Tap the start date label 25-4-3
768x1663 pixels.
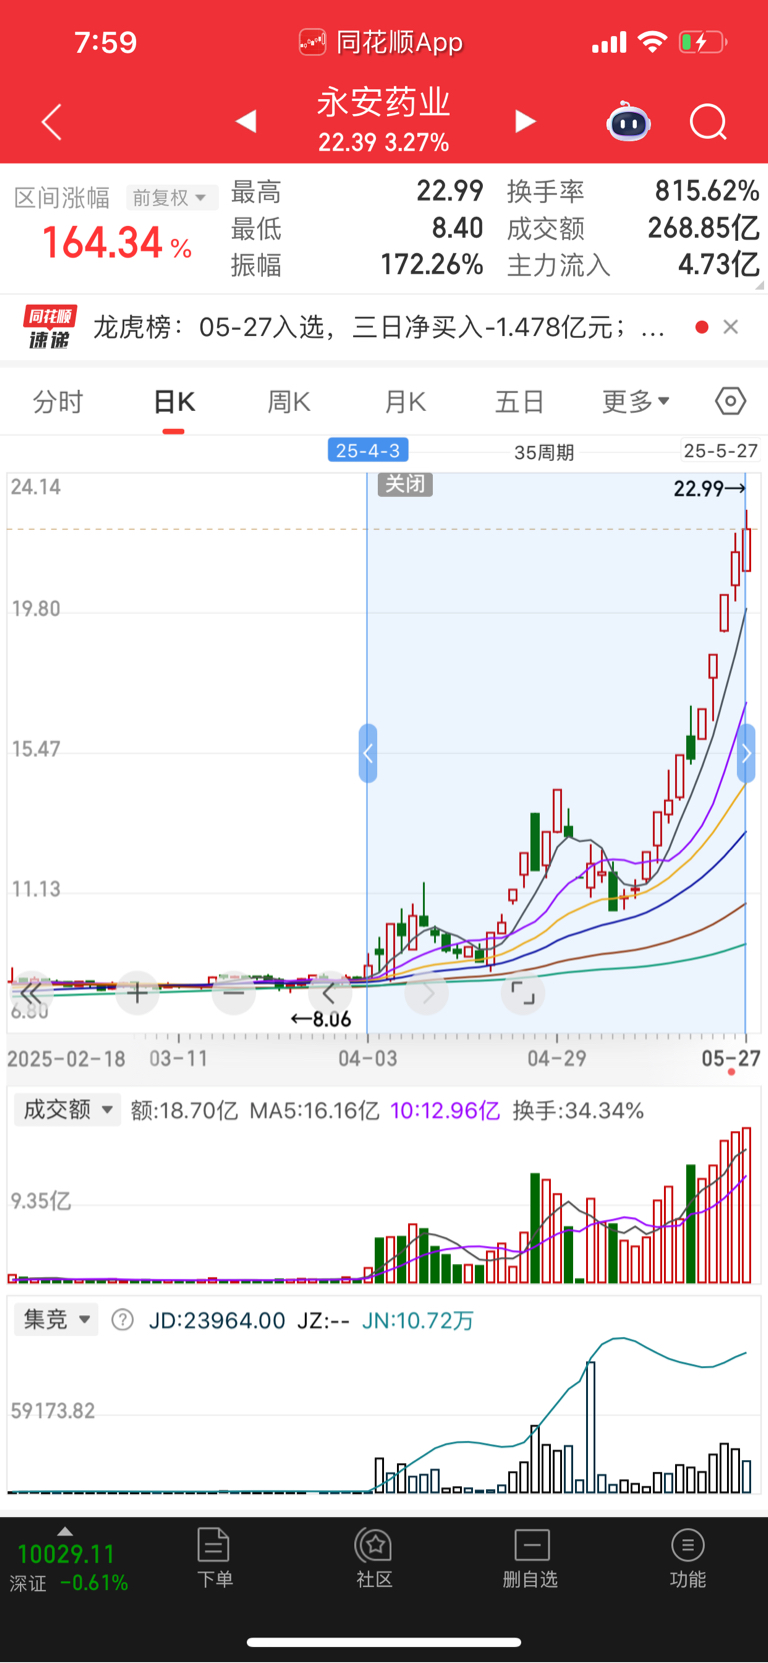click(368, 450)
